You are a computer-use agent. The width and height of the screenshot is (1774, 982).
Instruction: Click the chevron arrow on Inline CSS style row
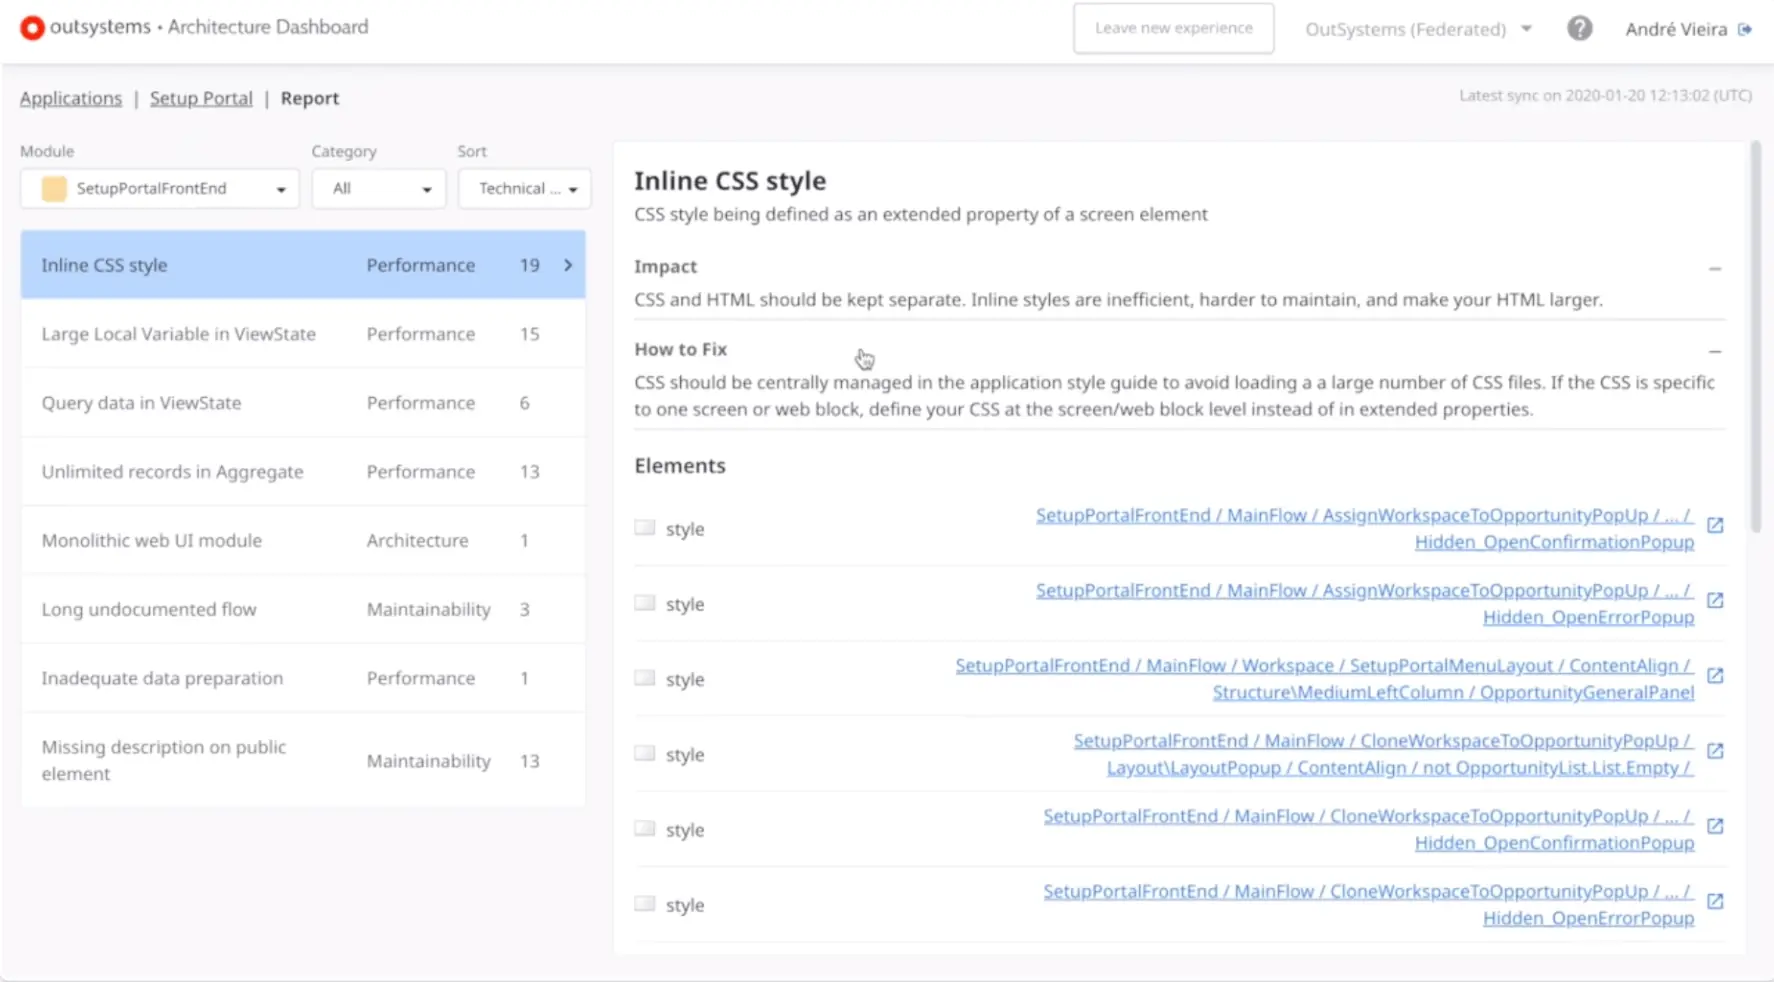568,265
